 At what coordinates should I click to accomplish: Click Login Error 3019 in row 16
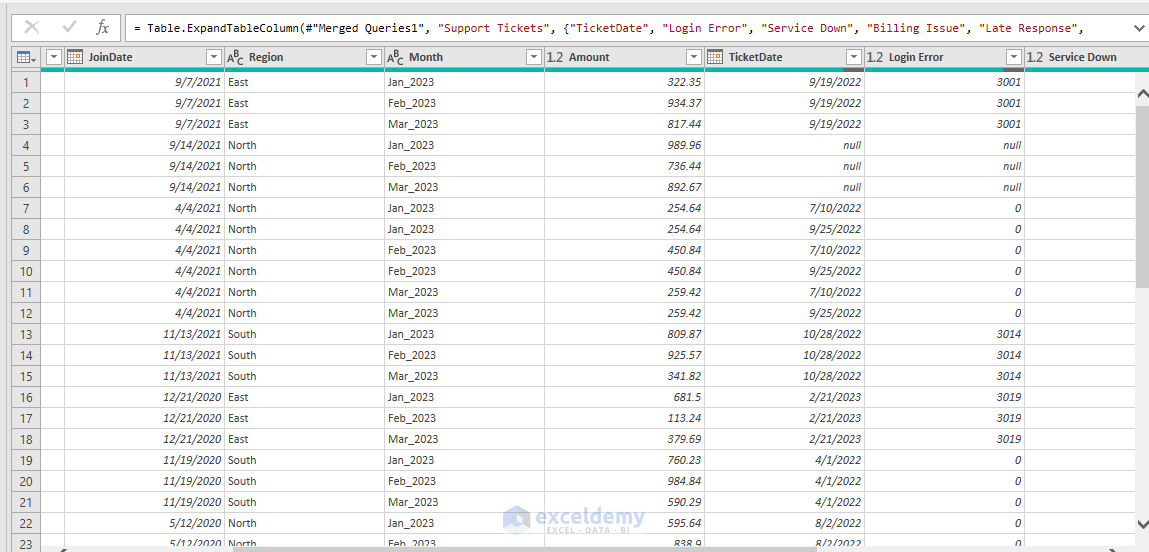[945, 397]
